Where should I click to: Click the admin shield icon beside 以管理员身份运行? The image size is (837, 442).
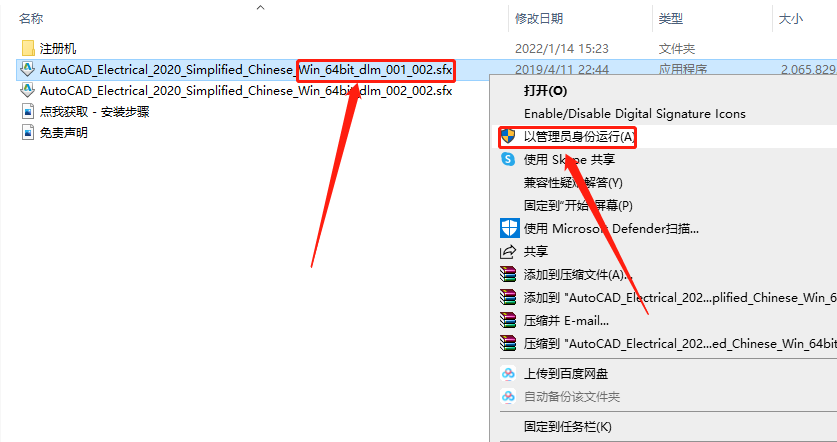[508, 137]
